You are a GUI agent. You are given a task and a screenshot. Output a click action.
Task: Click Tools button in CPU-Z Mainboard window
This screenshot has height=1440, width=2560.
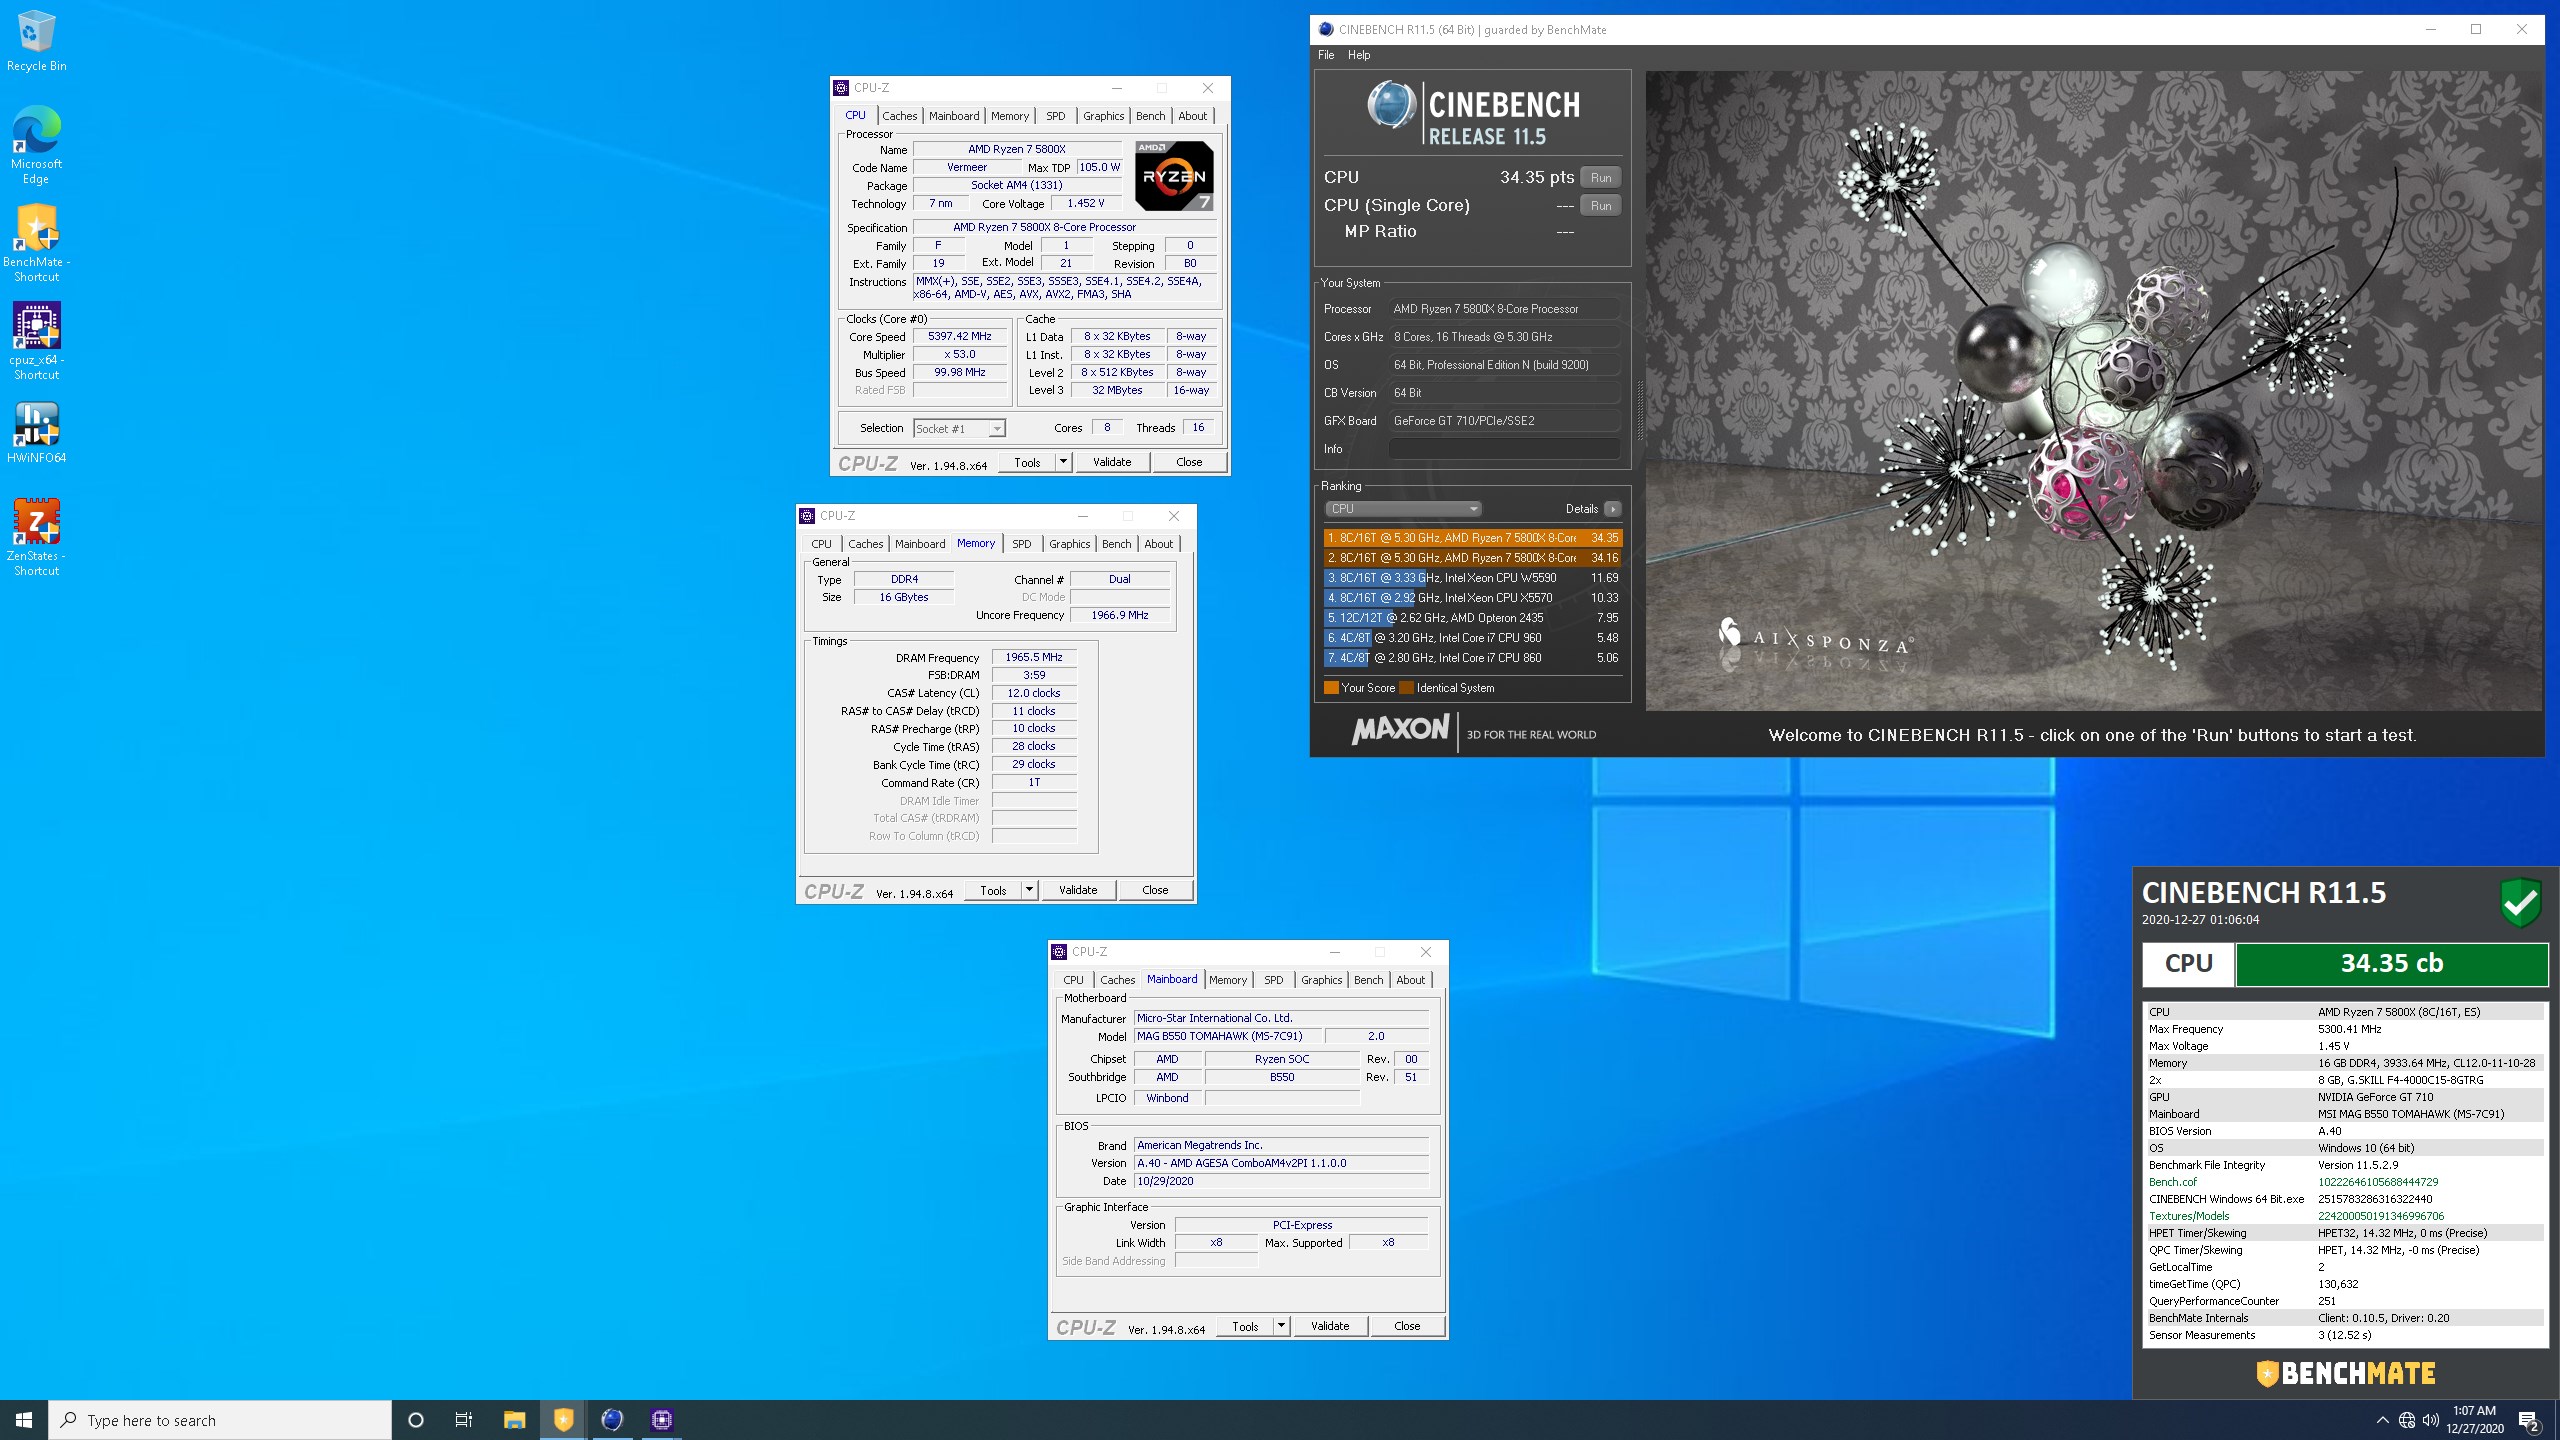(1245, 1326)
